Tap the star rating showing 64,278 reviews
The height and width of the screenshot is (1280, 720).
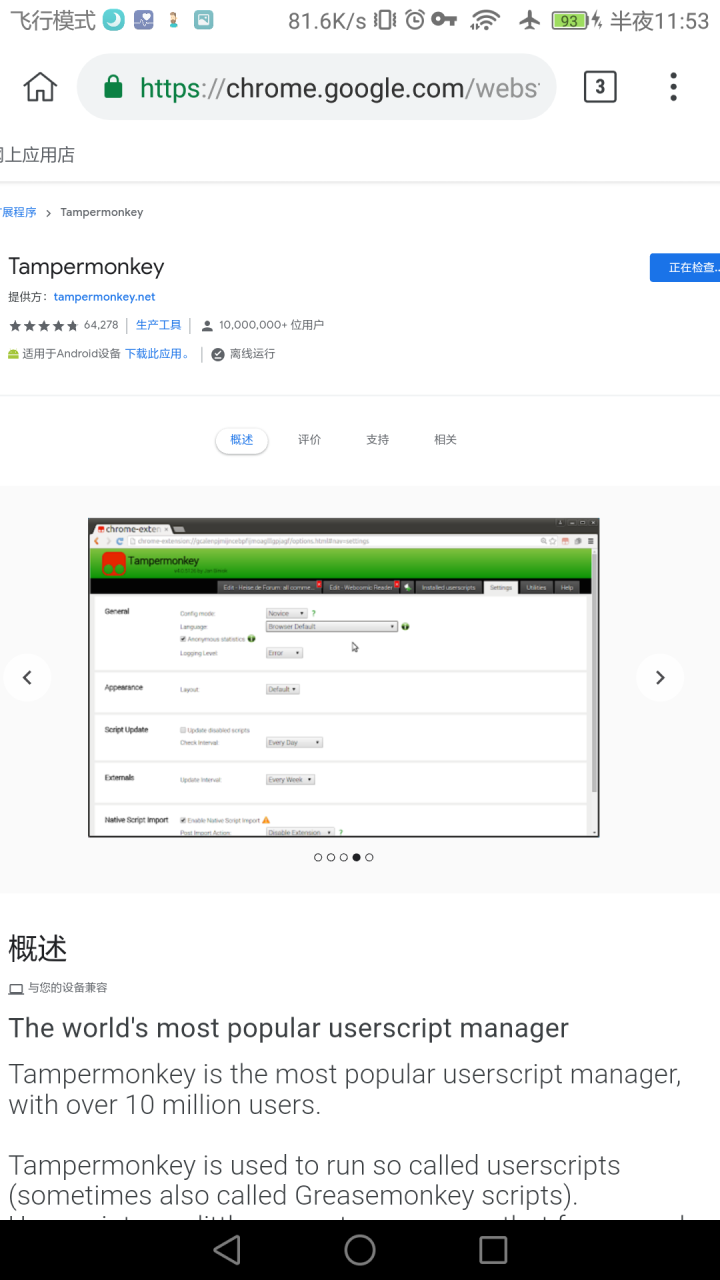pos(63,325)
